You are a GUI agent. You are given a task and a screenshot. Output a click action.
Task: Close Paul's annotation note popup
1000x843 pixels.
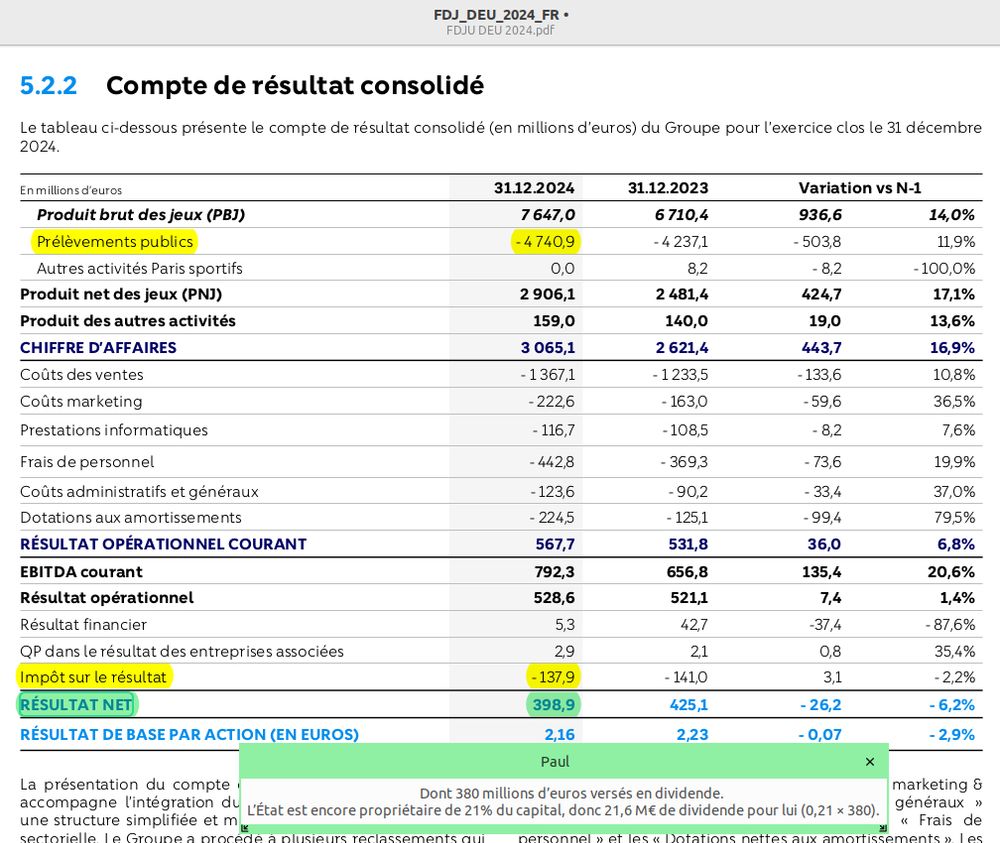click(870, 761)
